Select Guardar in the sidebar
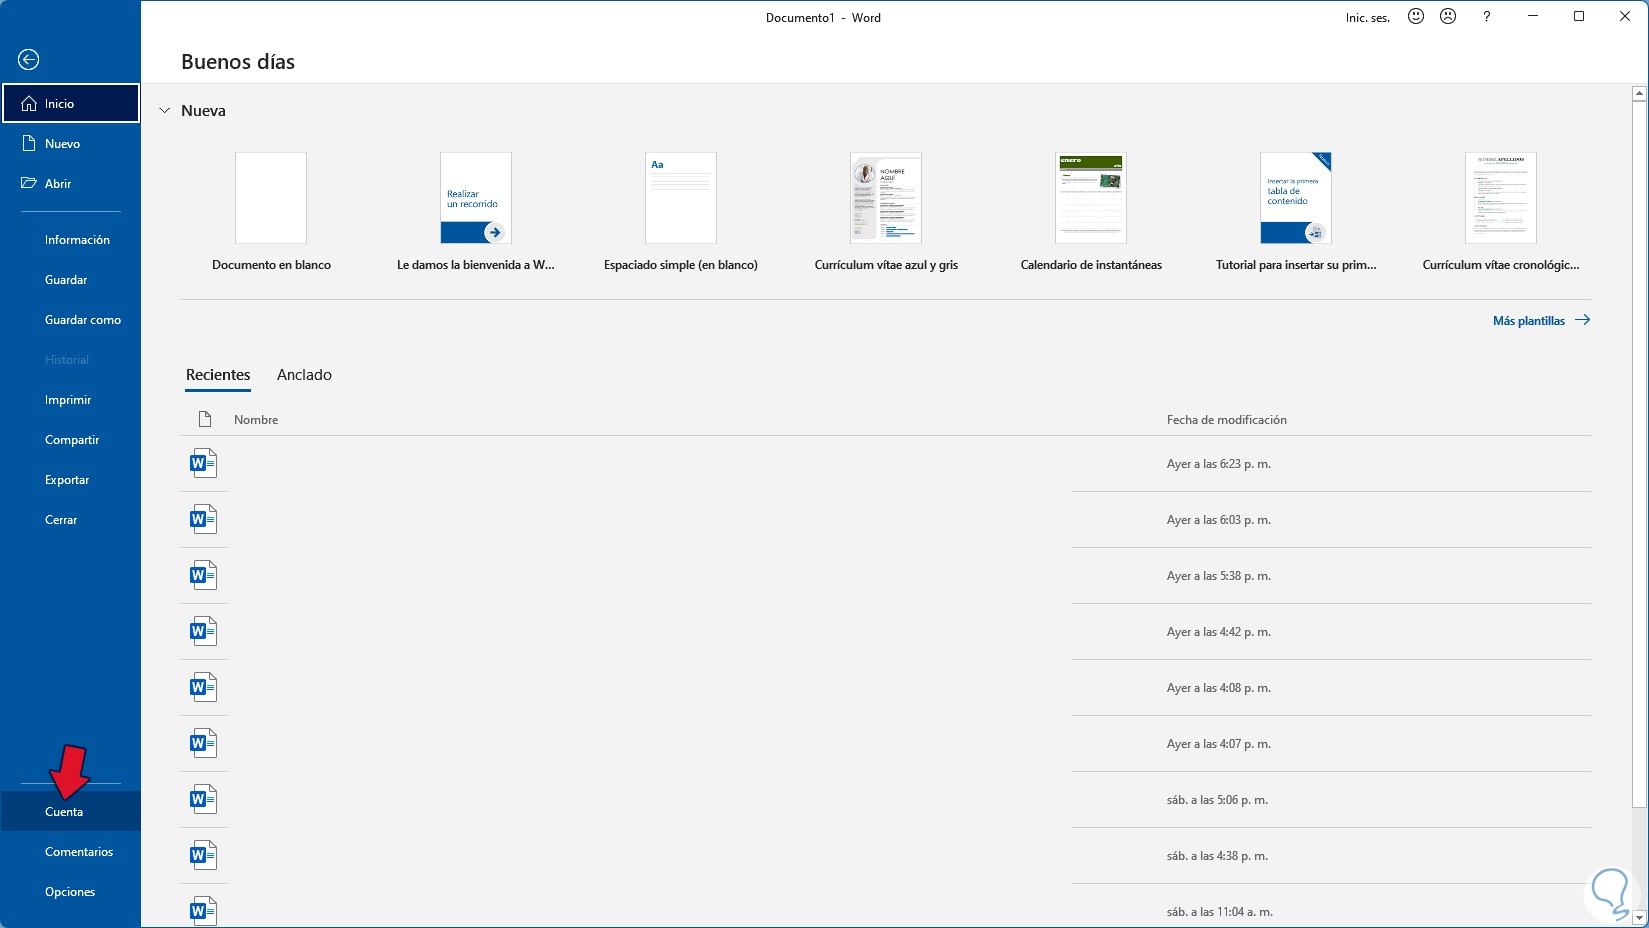 [71, 280]
